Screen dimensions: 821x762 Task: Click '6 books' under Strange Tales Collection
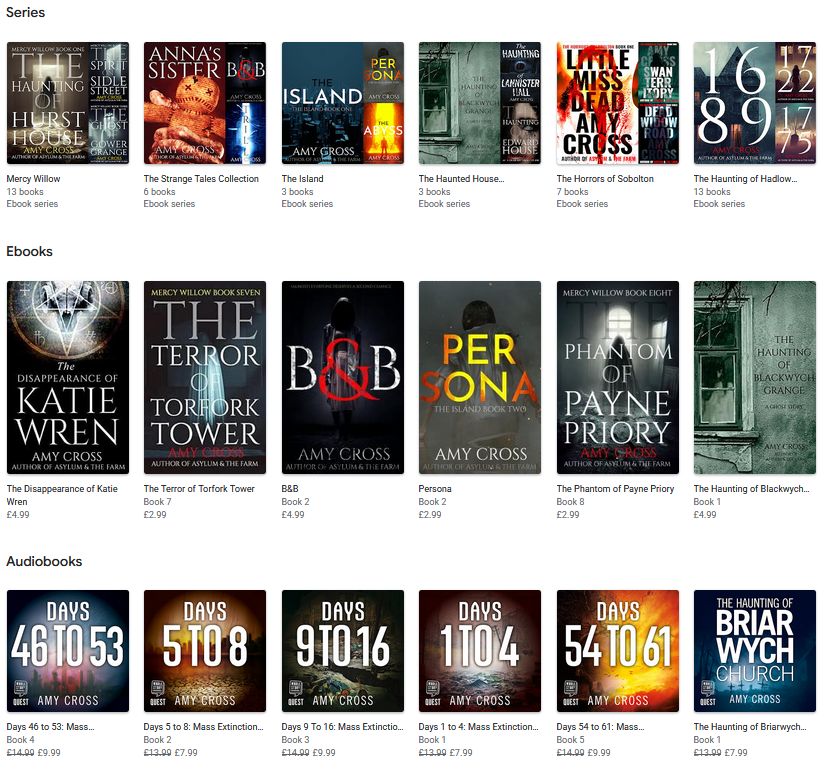160,192
